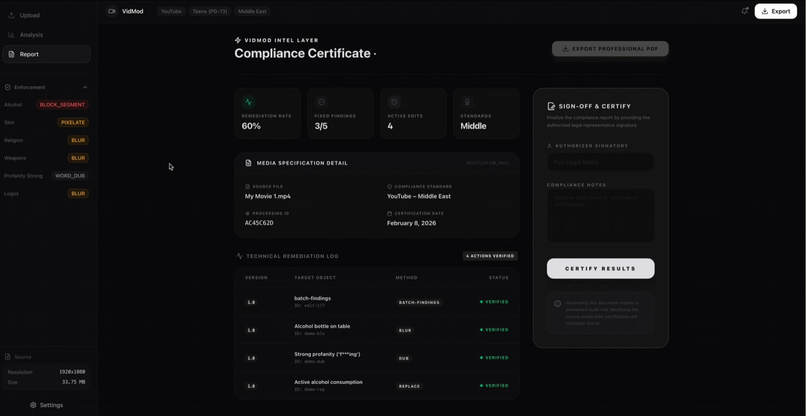The width and height of the screenshot is (806, 416).
Task: Click the Remediation Rate pulse icon
Action: (x=248, y=102)
